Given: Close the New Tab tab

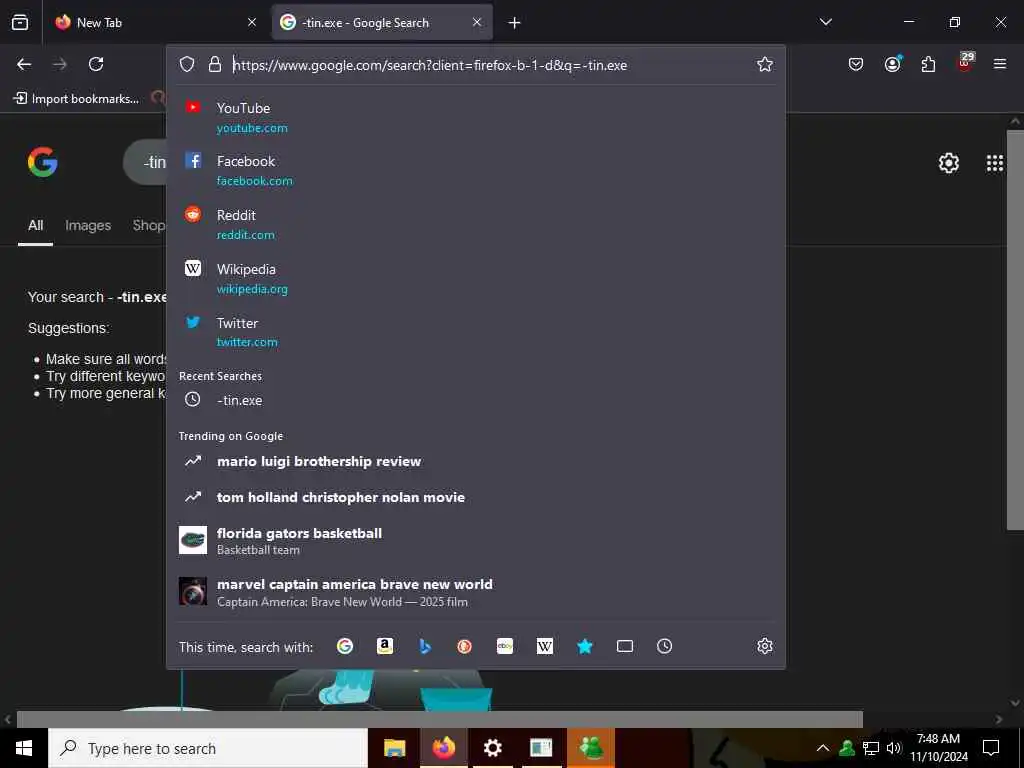Looking at the screenshot, I should [x=252, y=22].
